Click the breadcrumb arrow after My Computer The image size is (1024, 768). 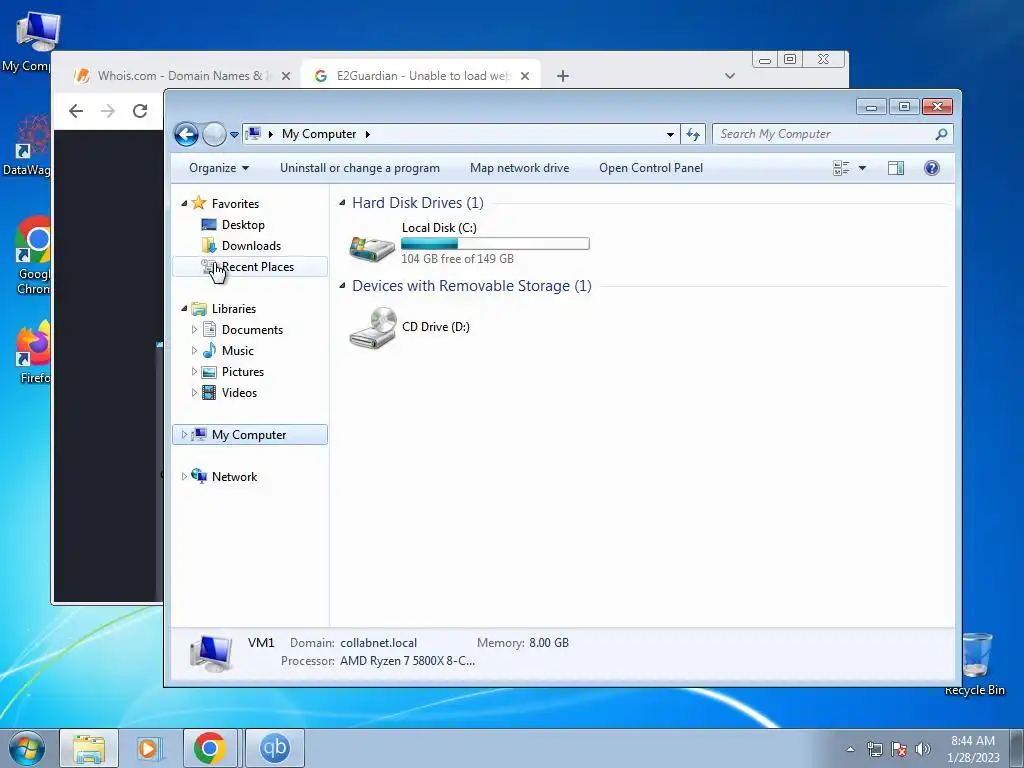(x=368, y=135)
